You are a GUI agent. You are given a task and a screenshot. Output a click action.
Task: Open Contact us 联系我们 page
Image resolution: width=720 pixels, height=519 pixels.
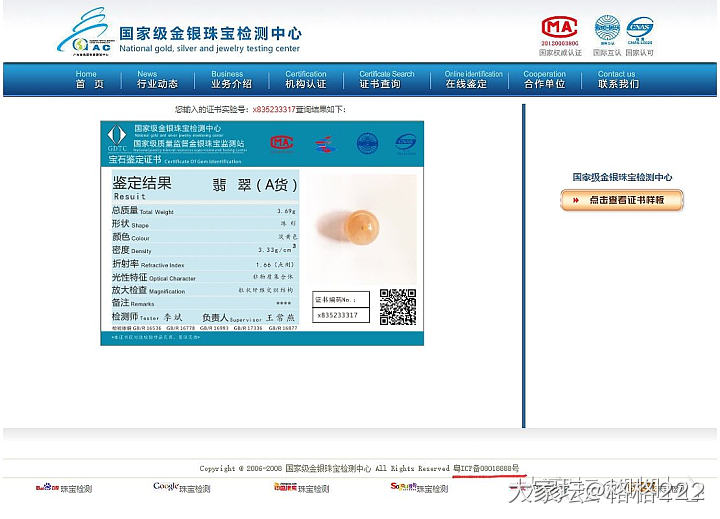pyautogui.click(x=617, y=79)
